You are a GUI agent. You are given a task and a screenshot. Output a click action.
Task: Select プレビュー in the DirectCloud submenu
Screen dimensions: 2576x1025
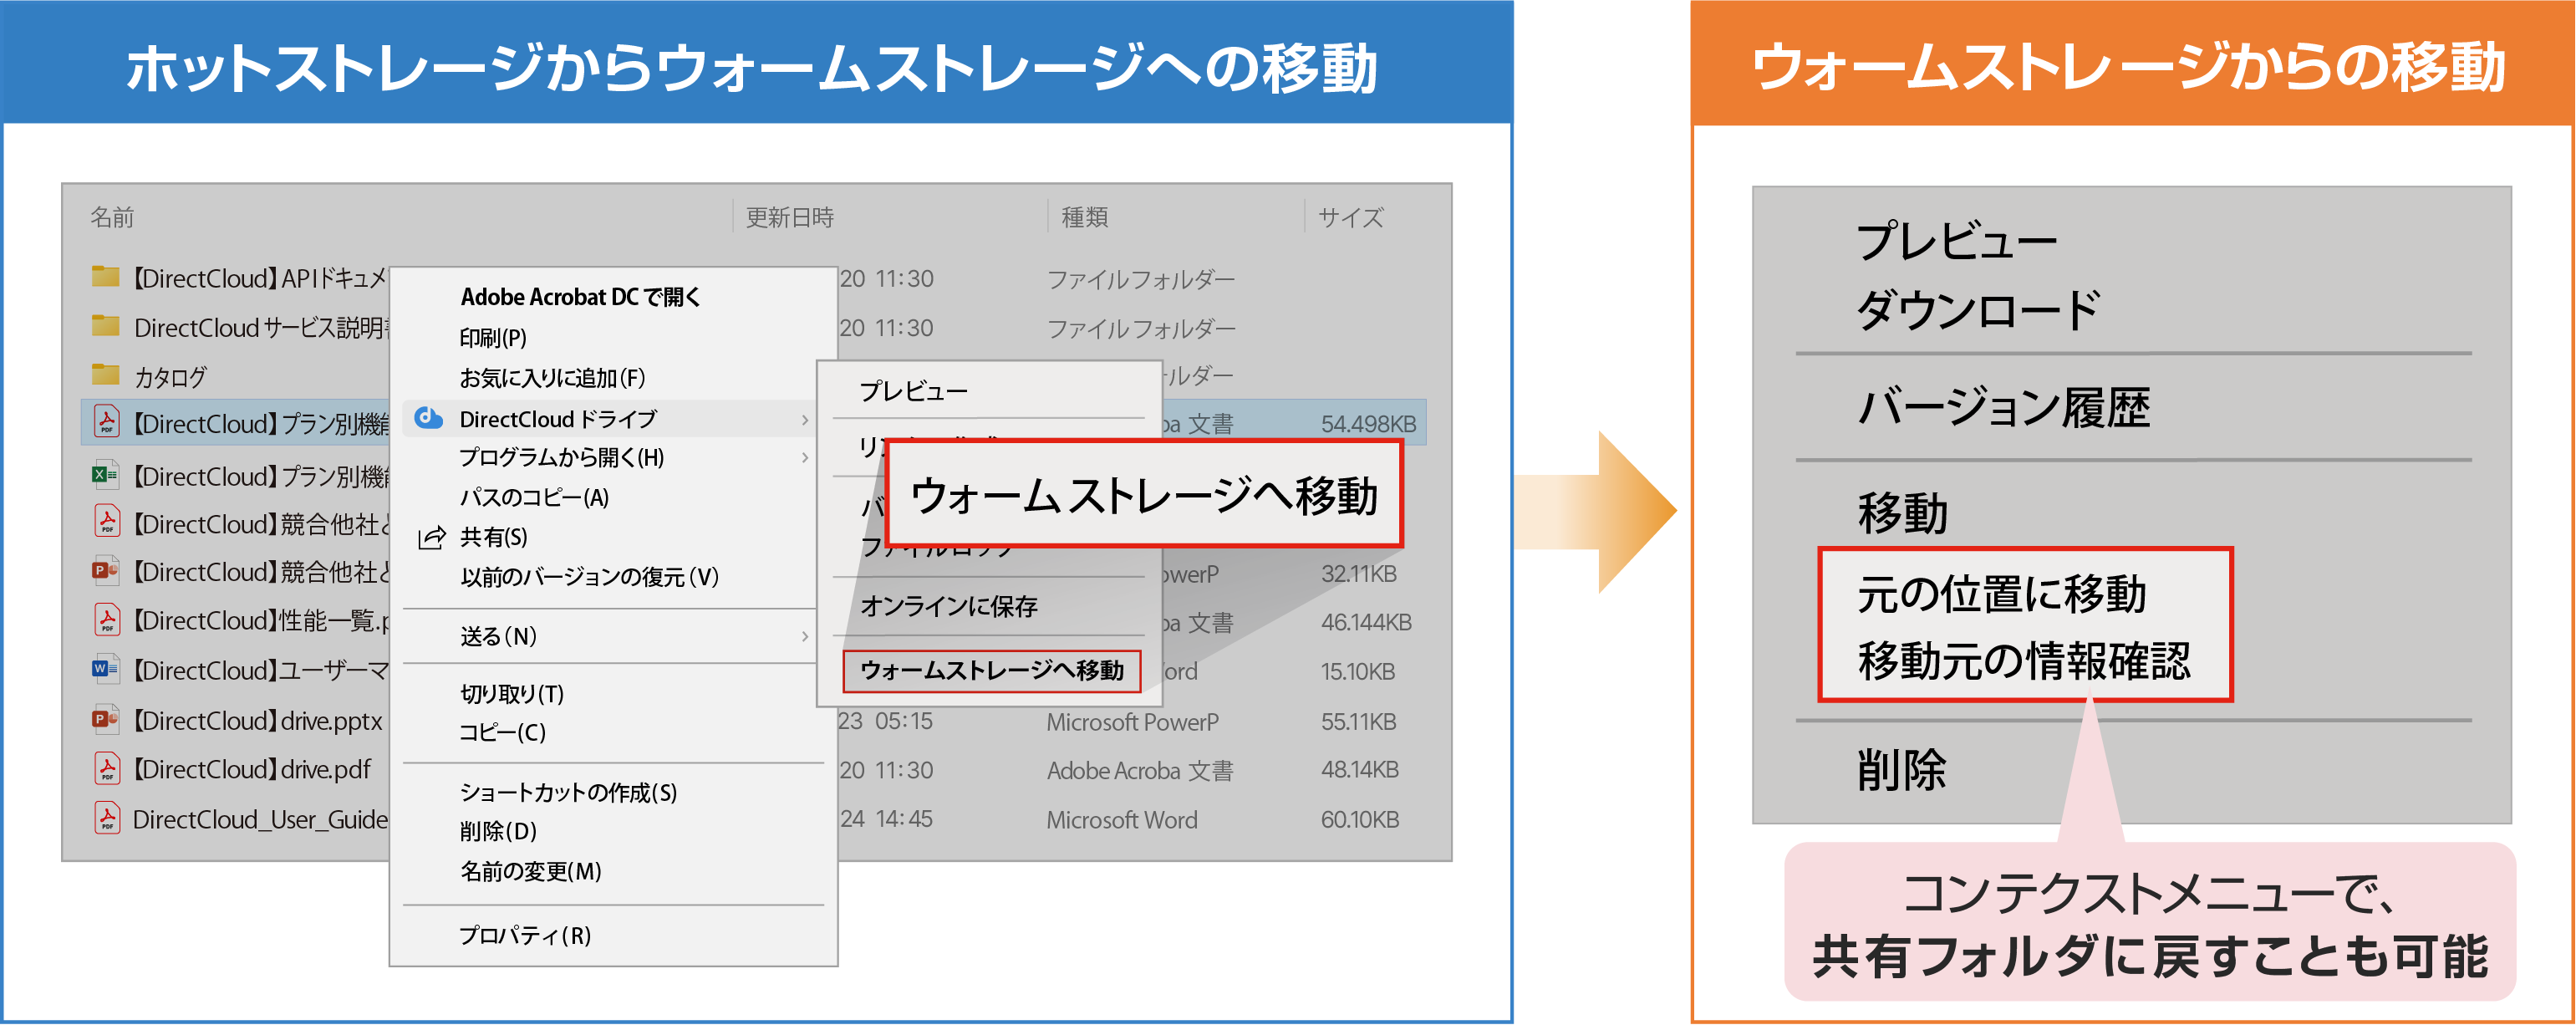point(913,391)
